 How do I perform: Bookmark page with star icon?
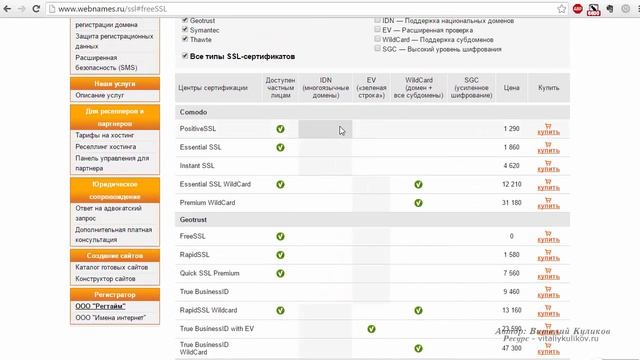point(562,9)
